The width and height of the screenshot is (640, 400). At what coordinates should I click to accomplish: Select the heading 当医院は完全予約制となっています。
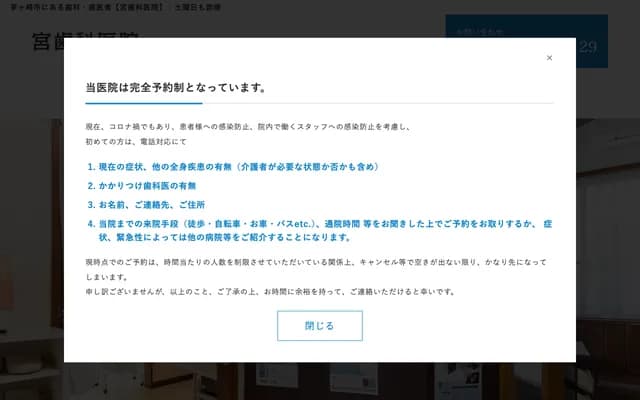[176, 87]
